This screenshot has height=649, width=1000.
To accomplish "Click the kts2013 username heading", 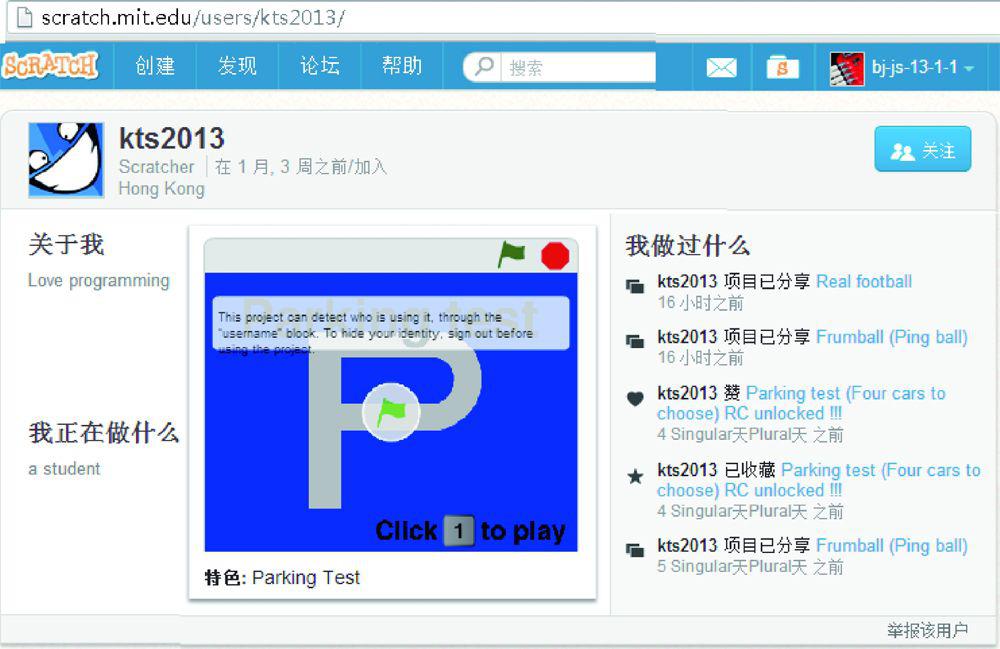I will pyautogui.click(x=172, y=138).
